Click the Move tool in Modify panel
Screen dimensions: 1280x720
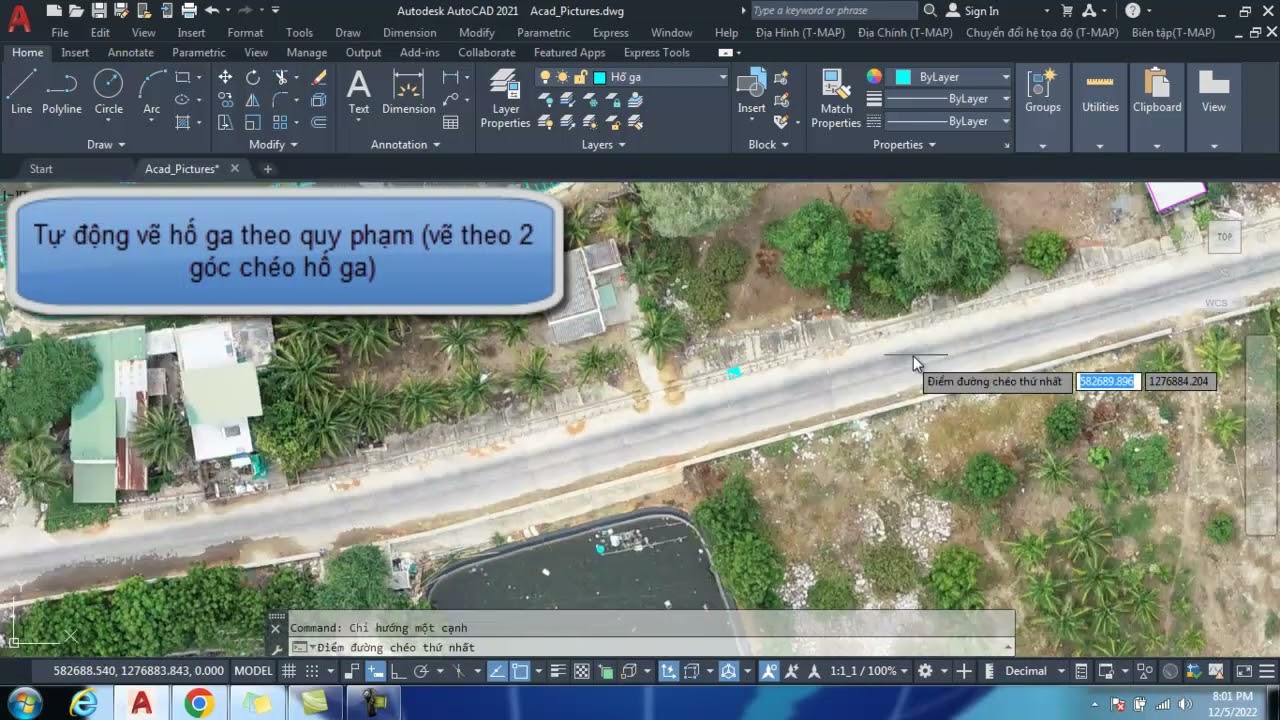(x=225, y=77)
